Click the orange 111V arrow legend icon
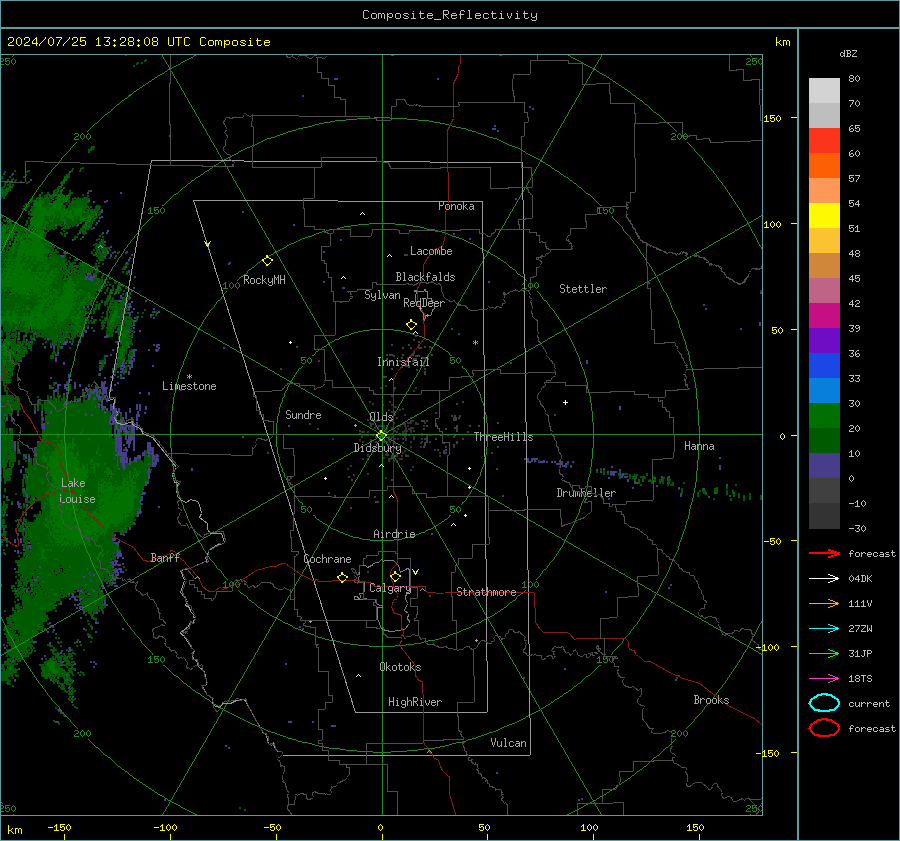The width and height of the screenshot is (900, 841). (x=824, y=603)
